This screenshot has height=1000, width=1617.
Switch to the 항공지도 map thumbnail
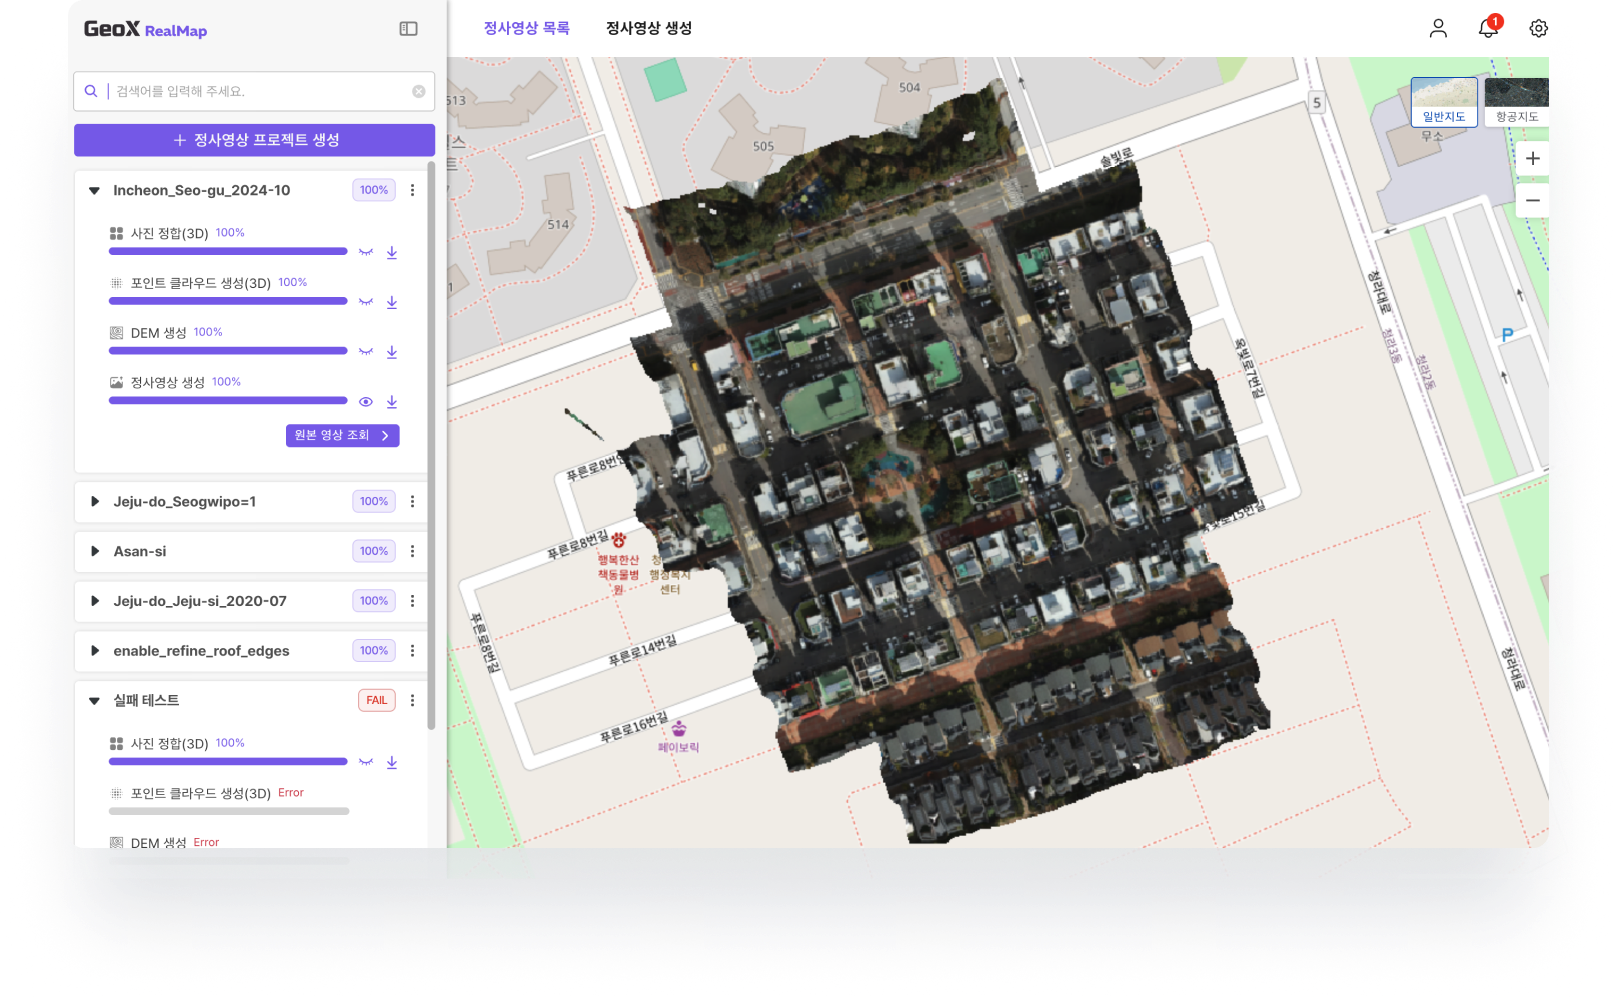(x=1516, y=102)
